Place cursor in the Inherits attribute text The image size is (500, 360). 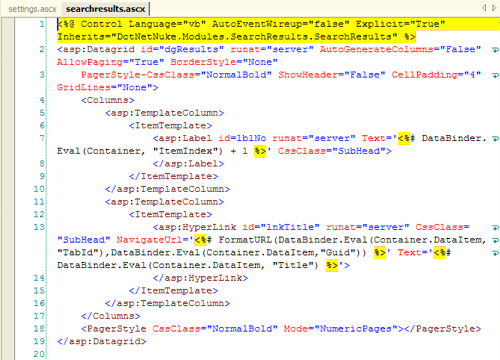click(227, 37)
